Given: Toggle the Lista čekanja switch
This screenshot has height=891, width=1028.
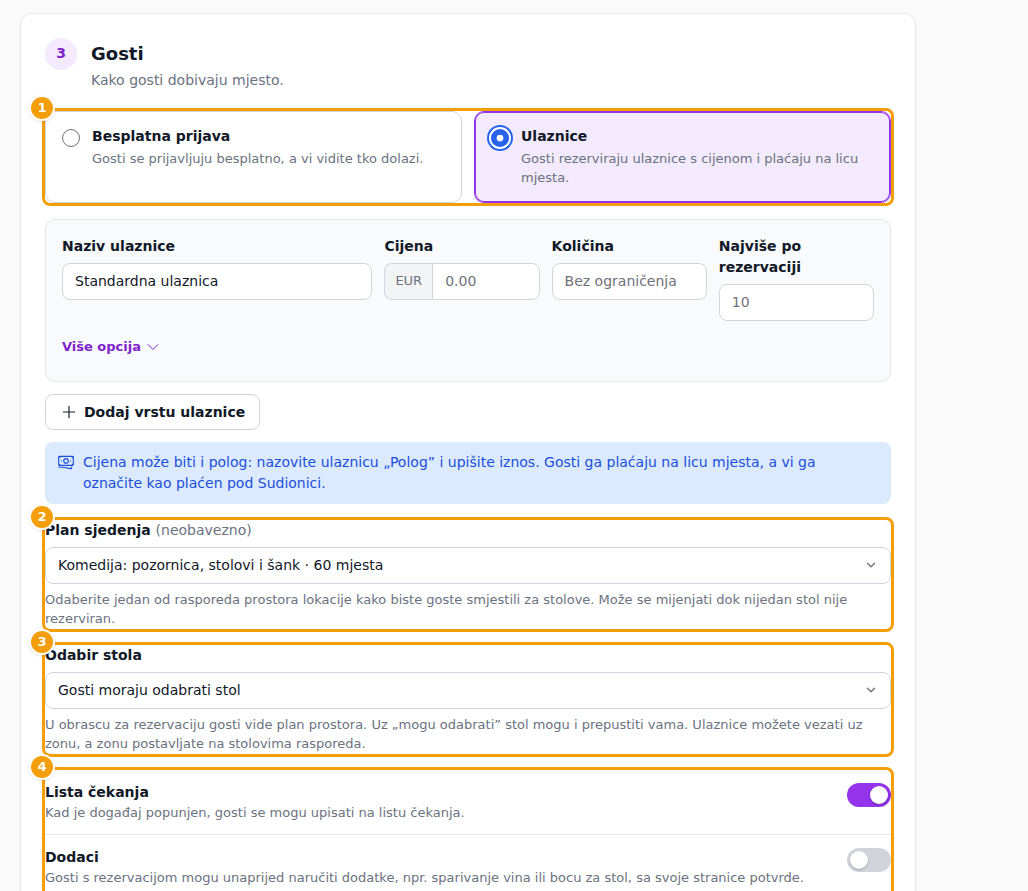Looking at the screenshot, I should pos(868,795).
